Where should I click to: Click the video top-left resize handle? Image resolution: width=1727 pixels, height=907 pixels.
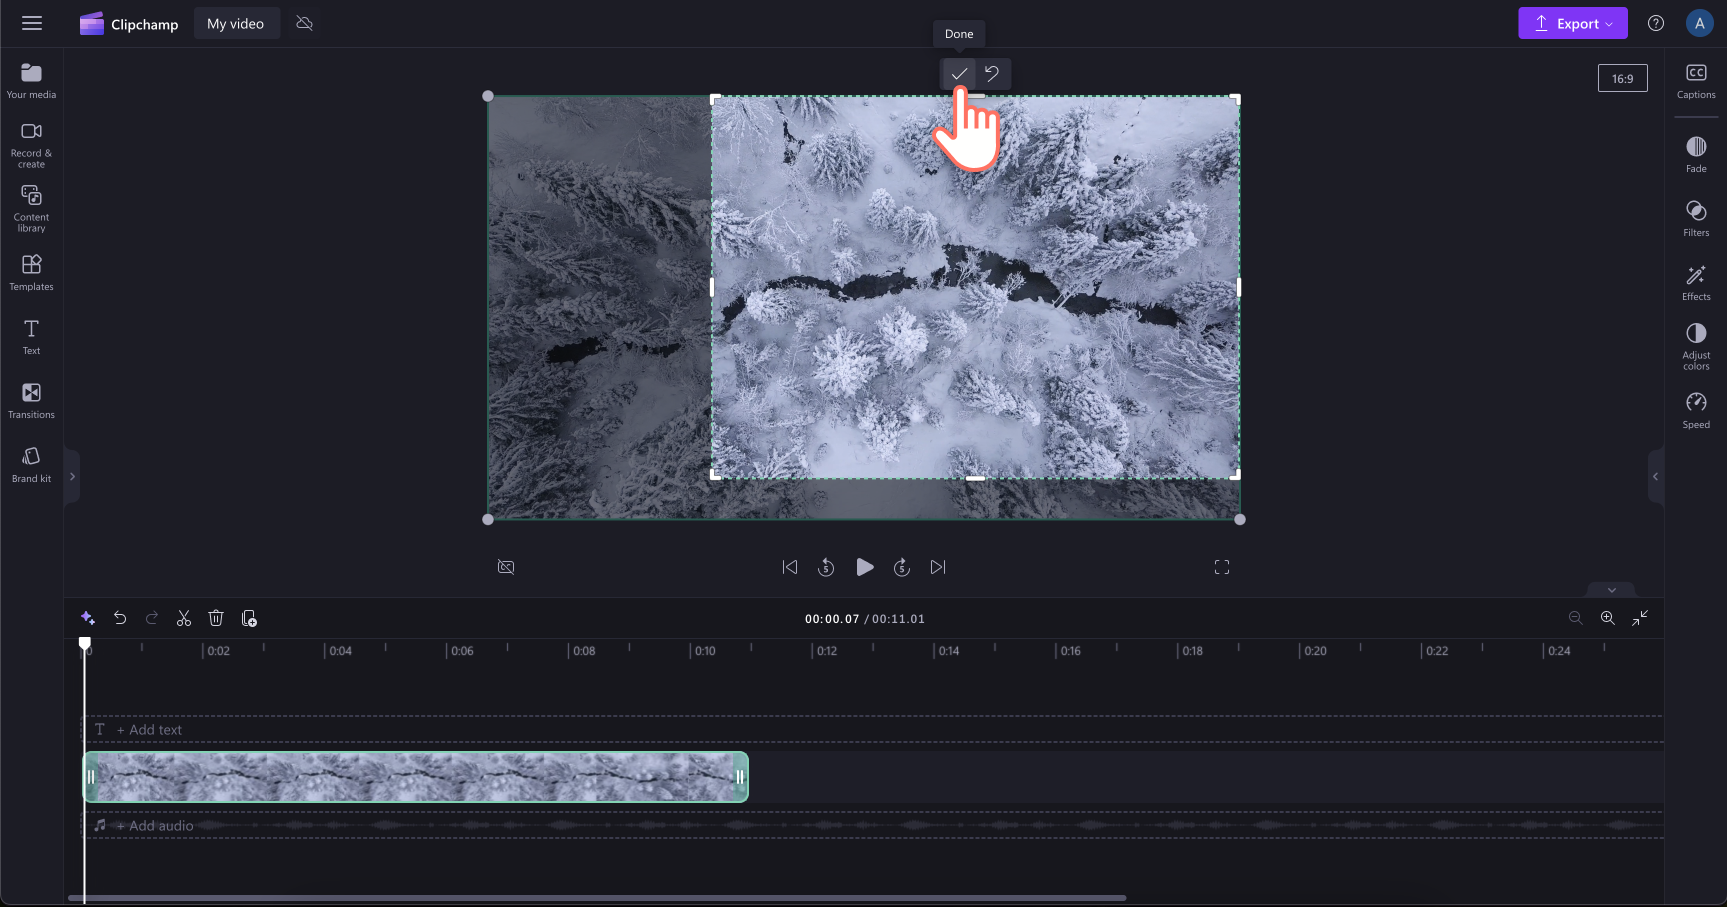click(x=488, y=96)
